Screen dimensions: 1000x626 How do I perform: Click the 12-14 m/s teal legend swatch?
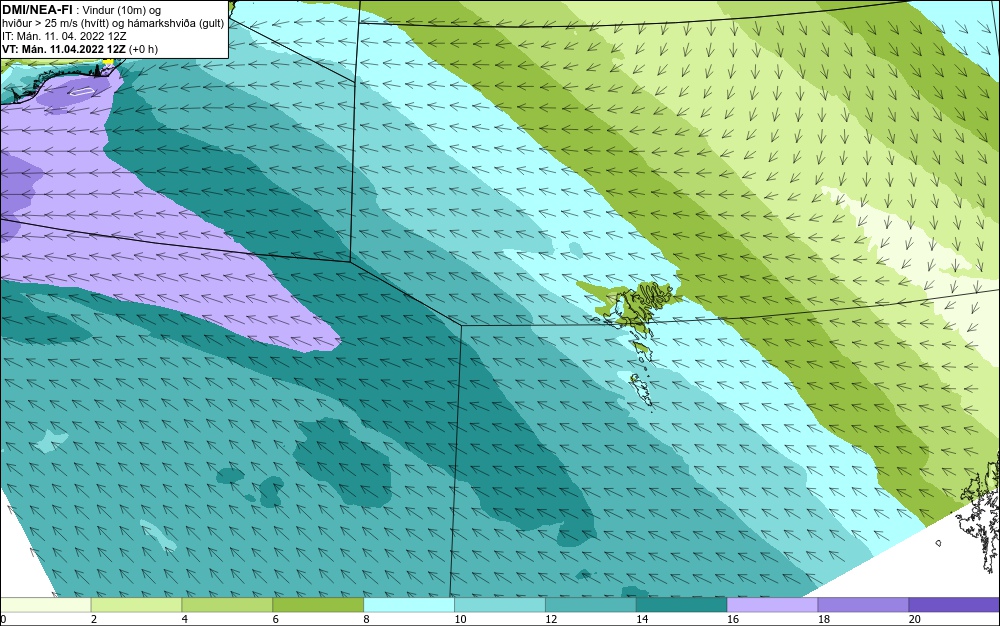[x=591, y=604]
